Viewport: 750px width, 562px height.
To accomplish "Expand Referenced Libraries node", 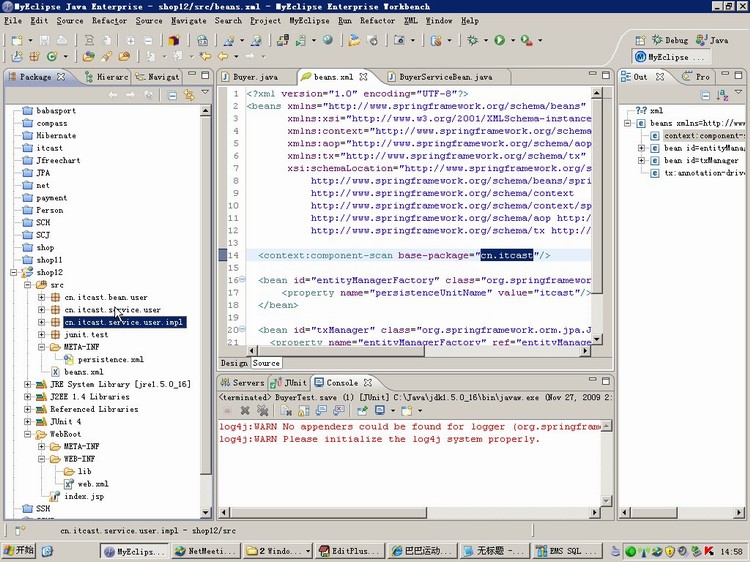I will coord(27,409).
